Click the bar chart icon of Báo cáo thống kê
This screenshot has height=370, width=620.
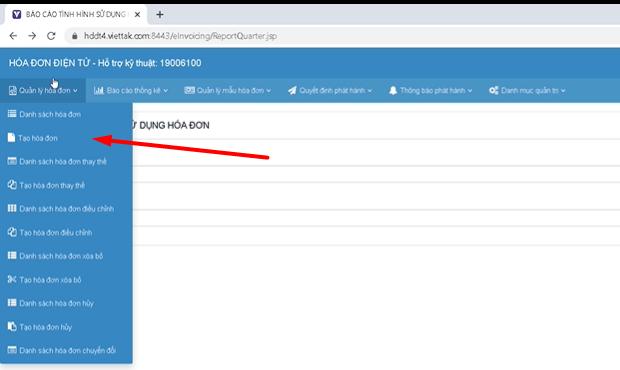pyautogui.click(x=99, y=91)
